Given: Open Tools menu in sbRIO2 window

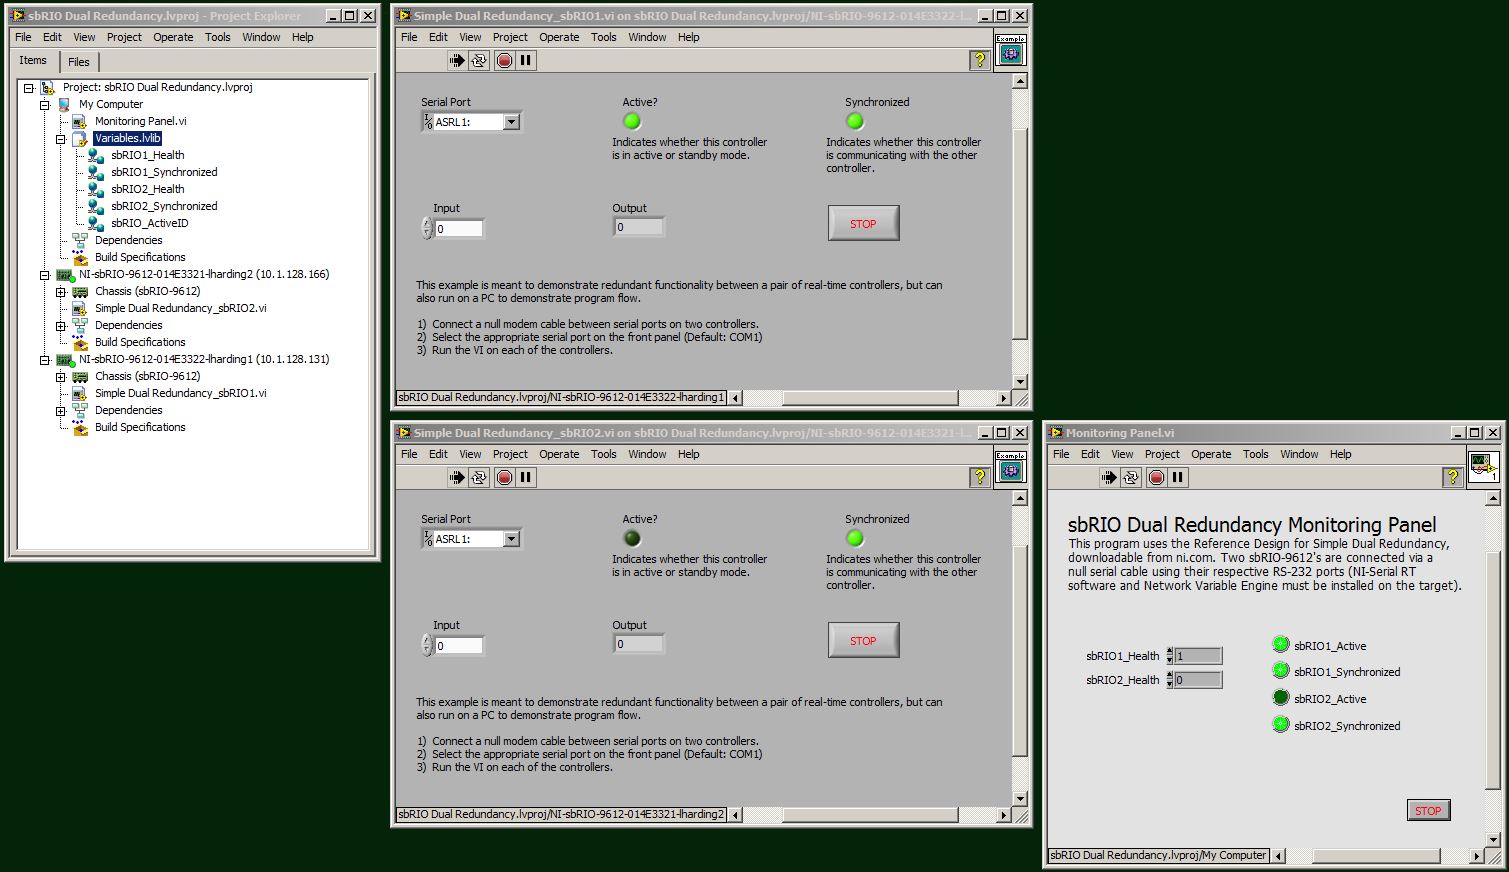Looking at the screenshot, I should tap(604, 454).
